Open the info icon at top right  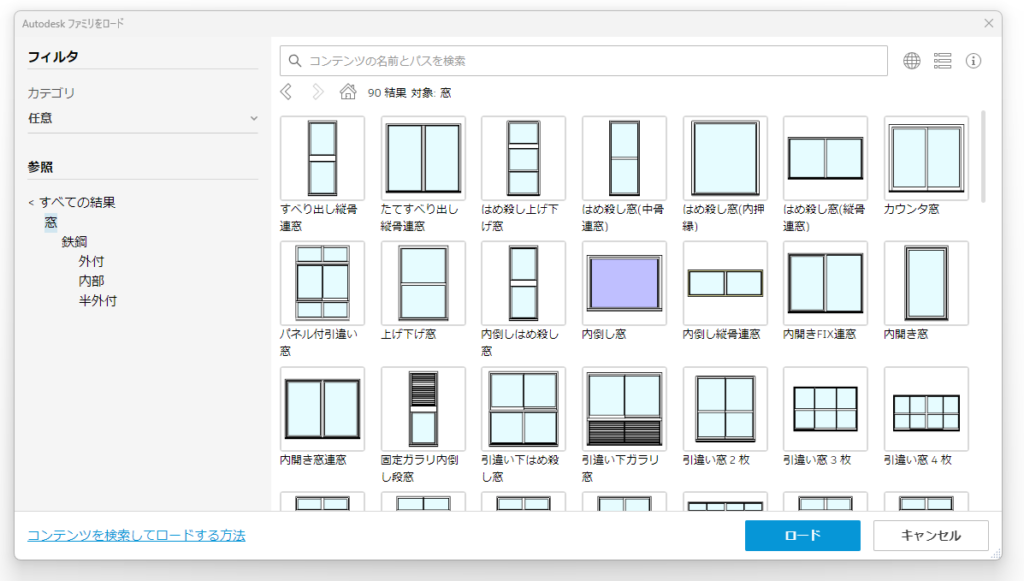pyautogui.click(x=973, y=61)
